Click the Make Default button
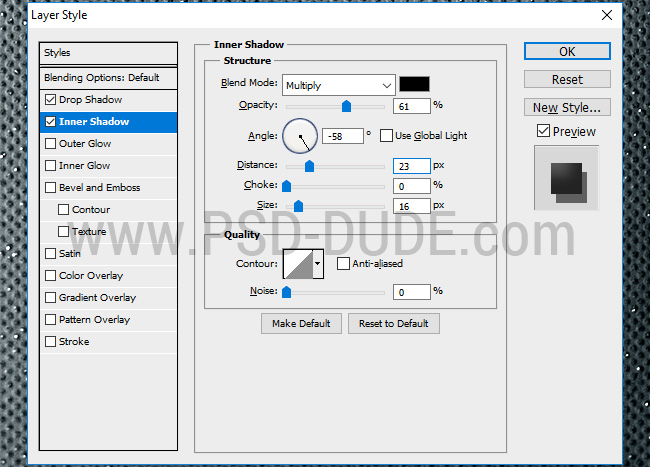This screenshot has width=650, height=467. click(301, 323)
